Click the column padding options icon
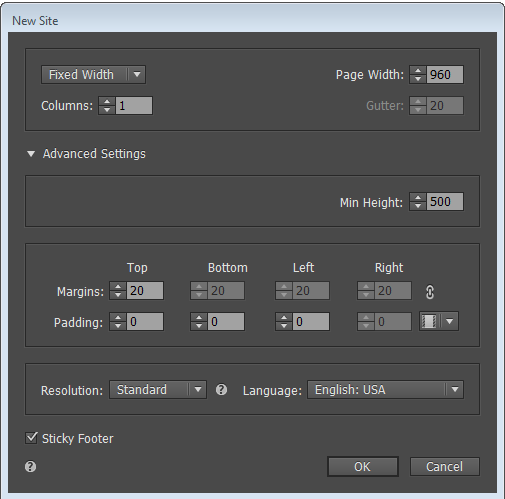Image resolution: width=505 pixels, height=499 pixels. tap(429, 321)
